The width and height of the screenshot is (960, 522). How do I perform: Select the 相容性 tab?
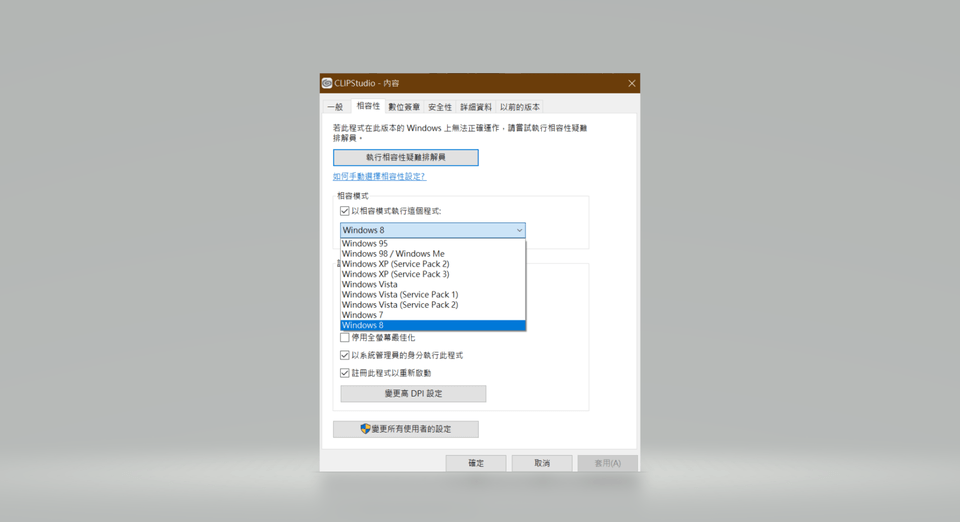point(368,106)
